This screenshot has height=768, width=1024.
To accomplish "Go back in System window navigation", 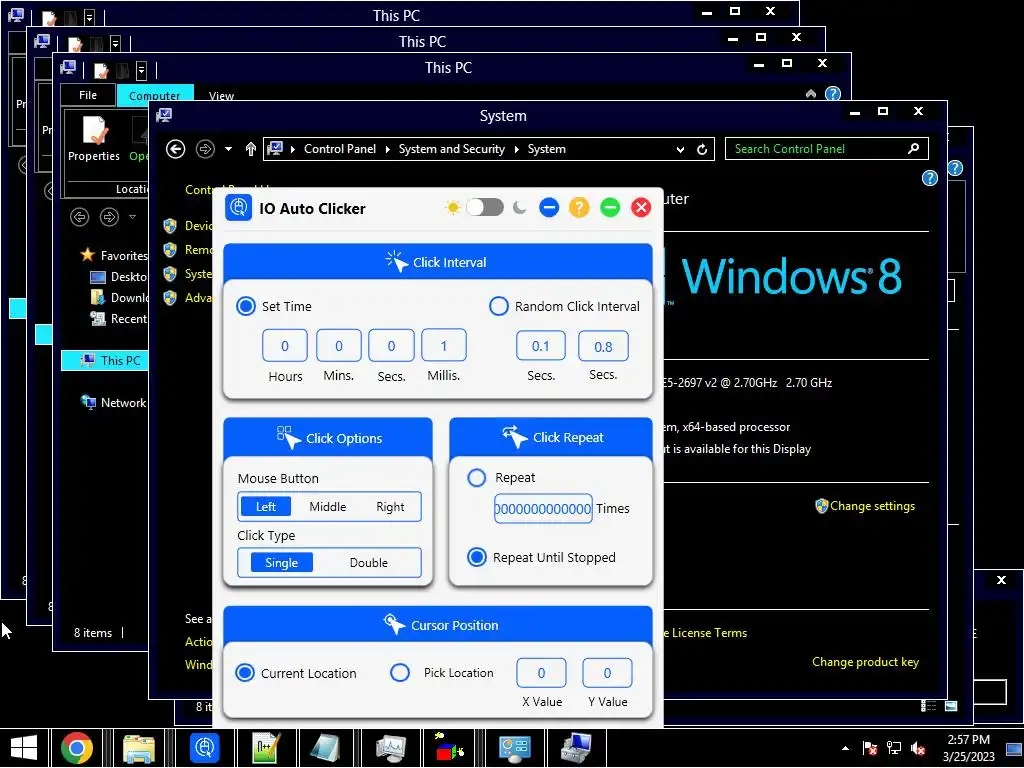I will click(176, 149).
